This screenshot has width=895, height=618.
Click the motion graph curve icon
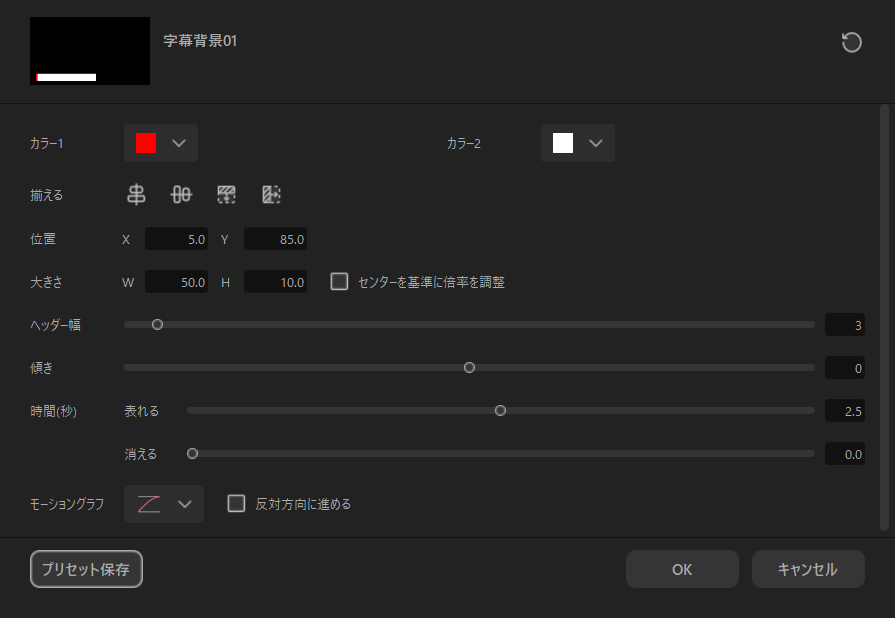pyautogui.click(x=148, y=504)
